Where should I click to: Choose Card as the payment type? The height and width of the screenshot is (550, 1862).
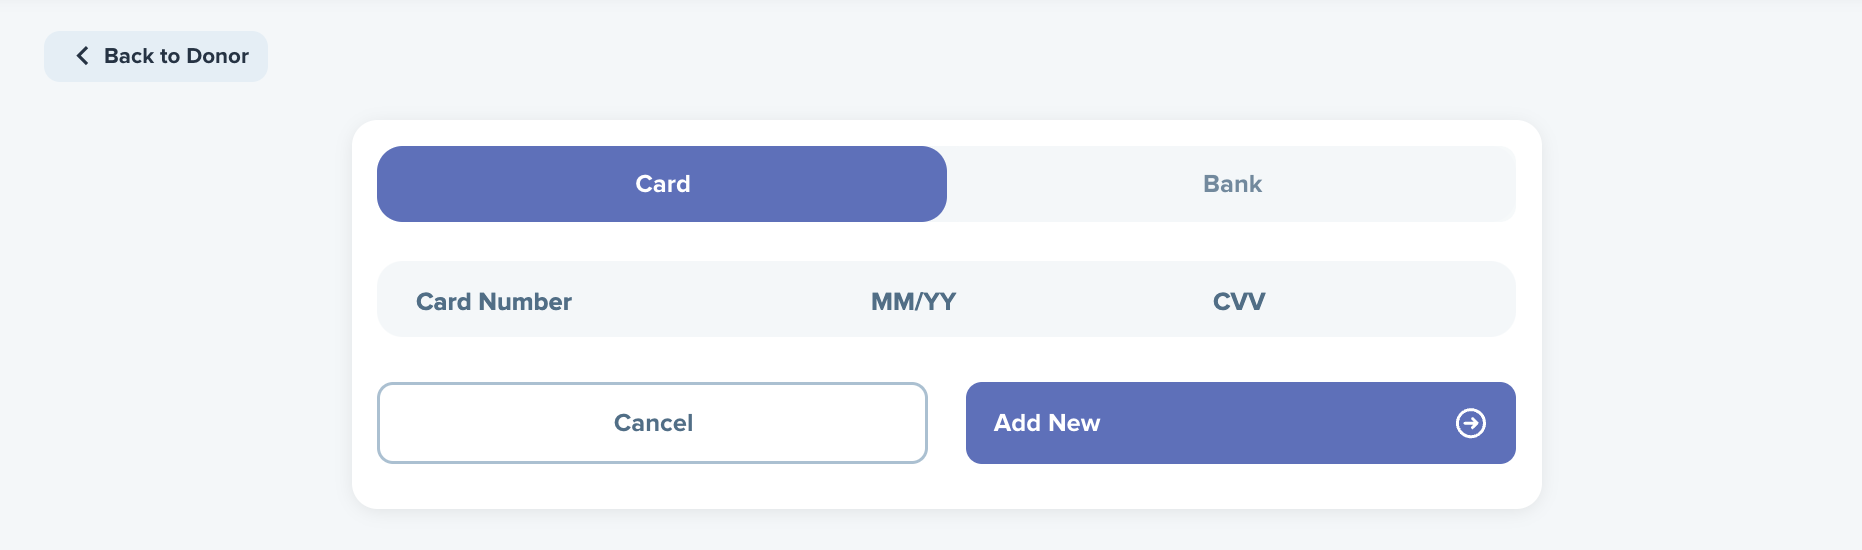click(662, 184)
